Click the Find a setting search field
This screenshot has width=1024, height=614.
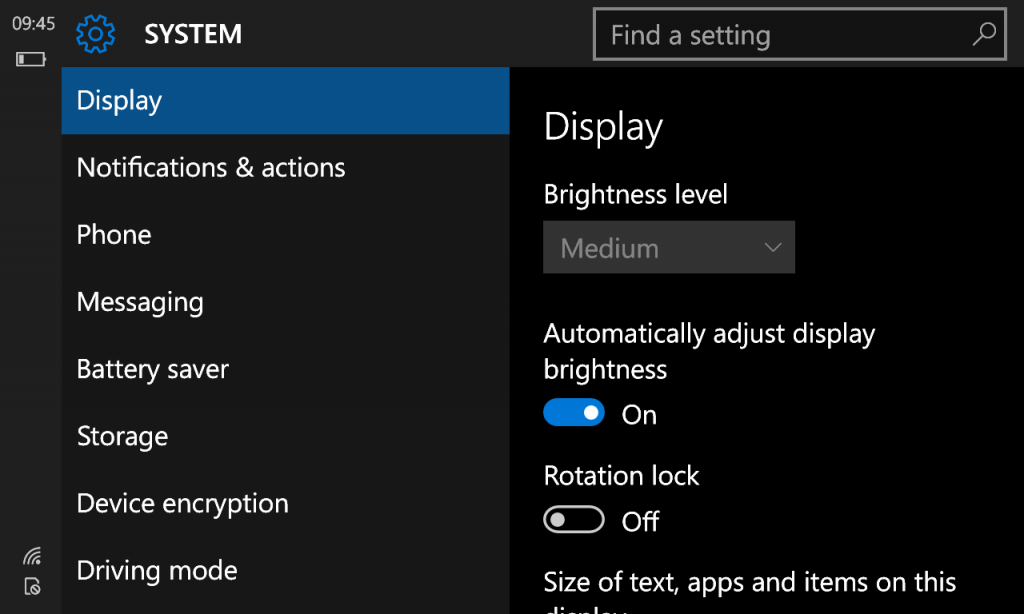coord(799,34)
